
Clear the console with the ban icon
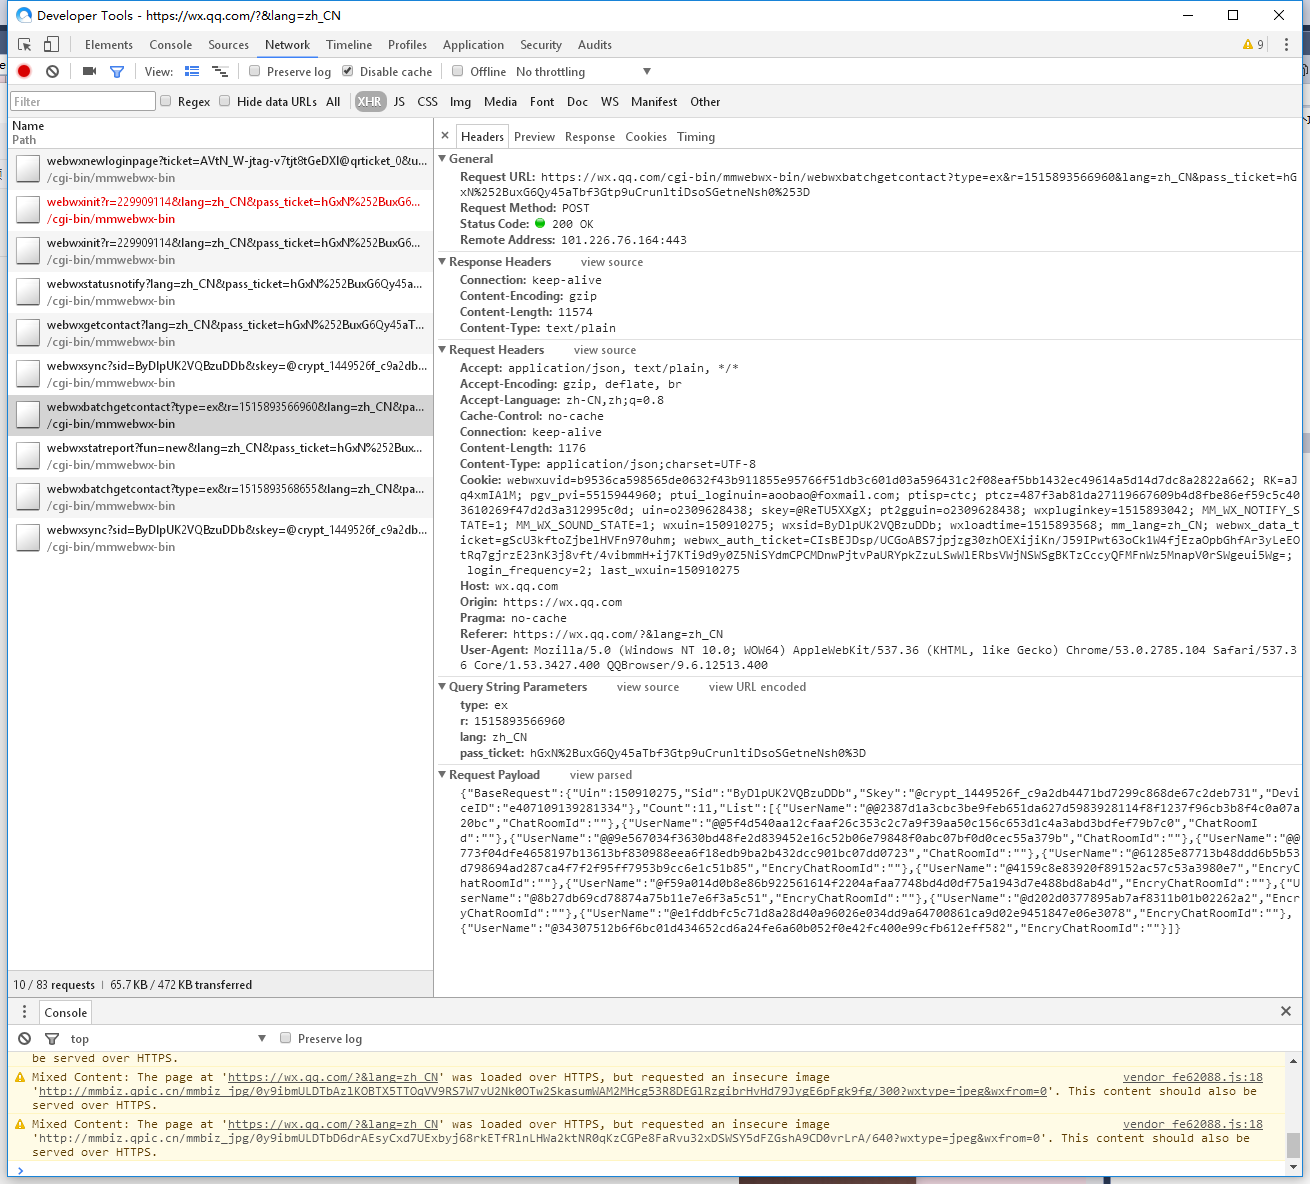24,1039
